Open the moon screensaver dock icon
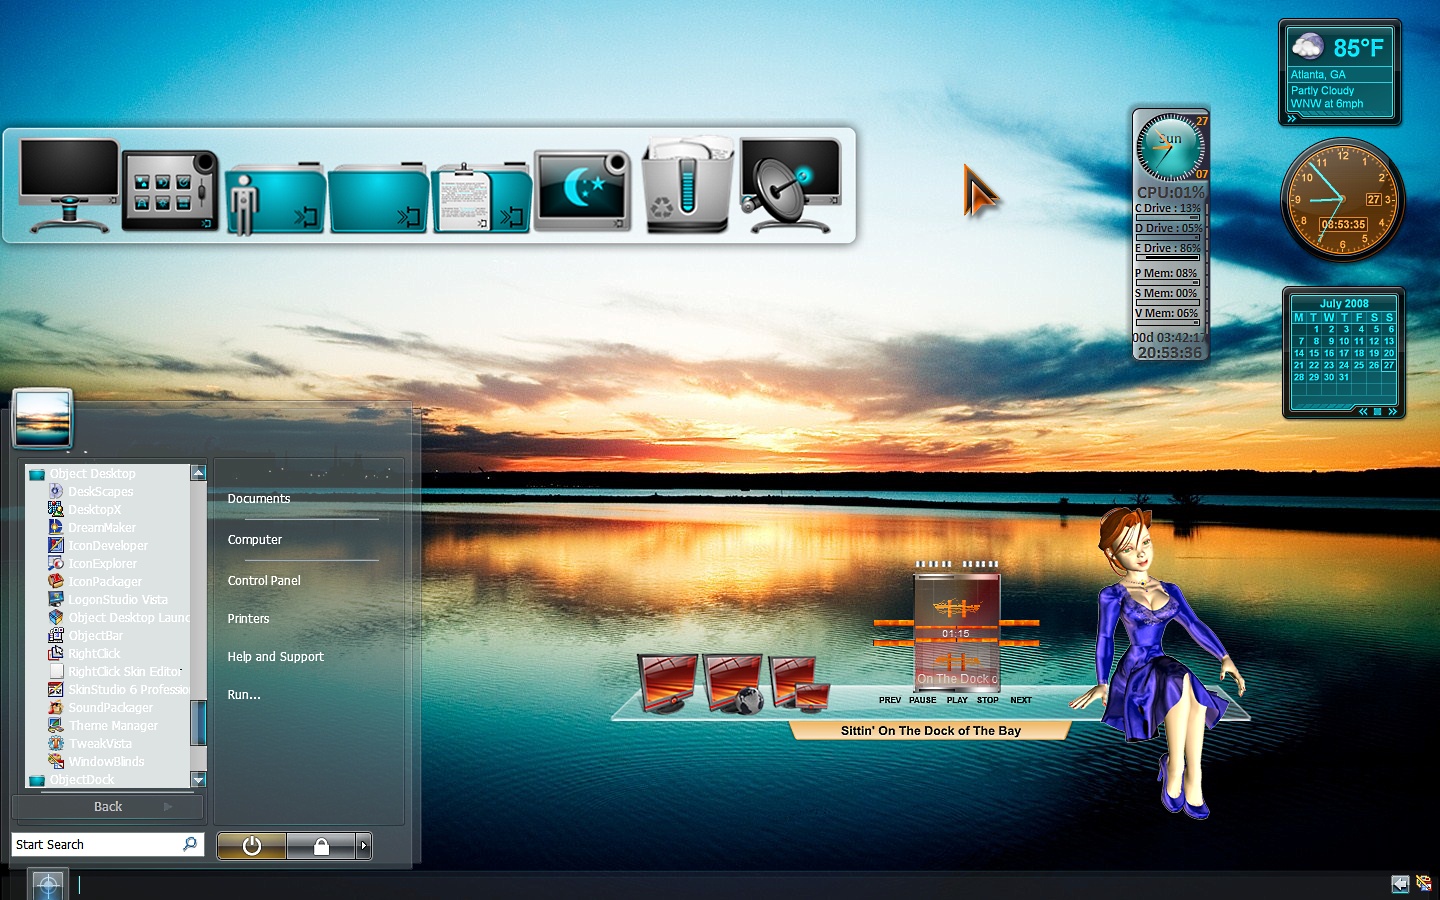The width and height of the screenshot is (1440, 900). click(583, 190)
